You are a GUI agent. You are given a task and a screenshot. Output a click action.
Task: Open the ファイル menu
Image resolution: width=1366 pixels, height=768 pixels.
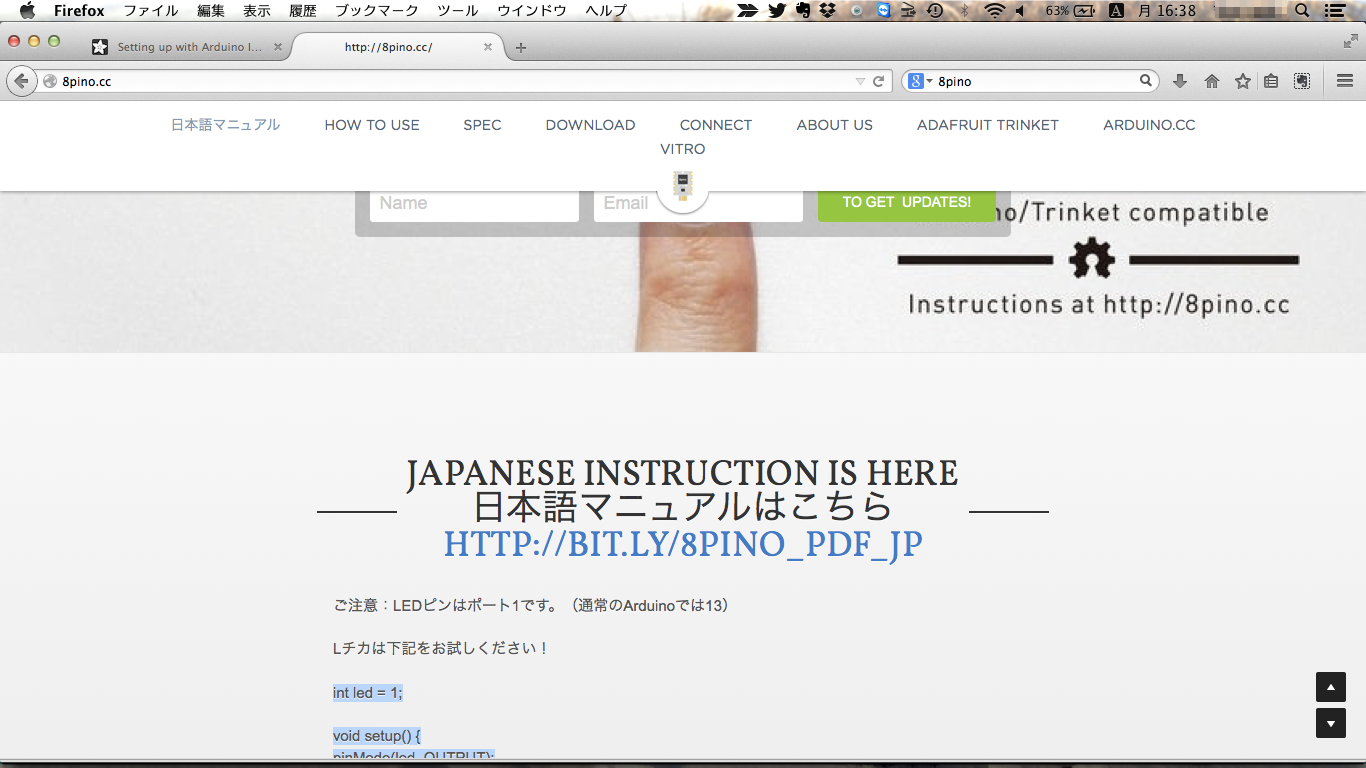click(x=150, y=11)
